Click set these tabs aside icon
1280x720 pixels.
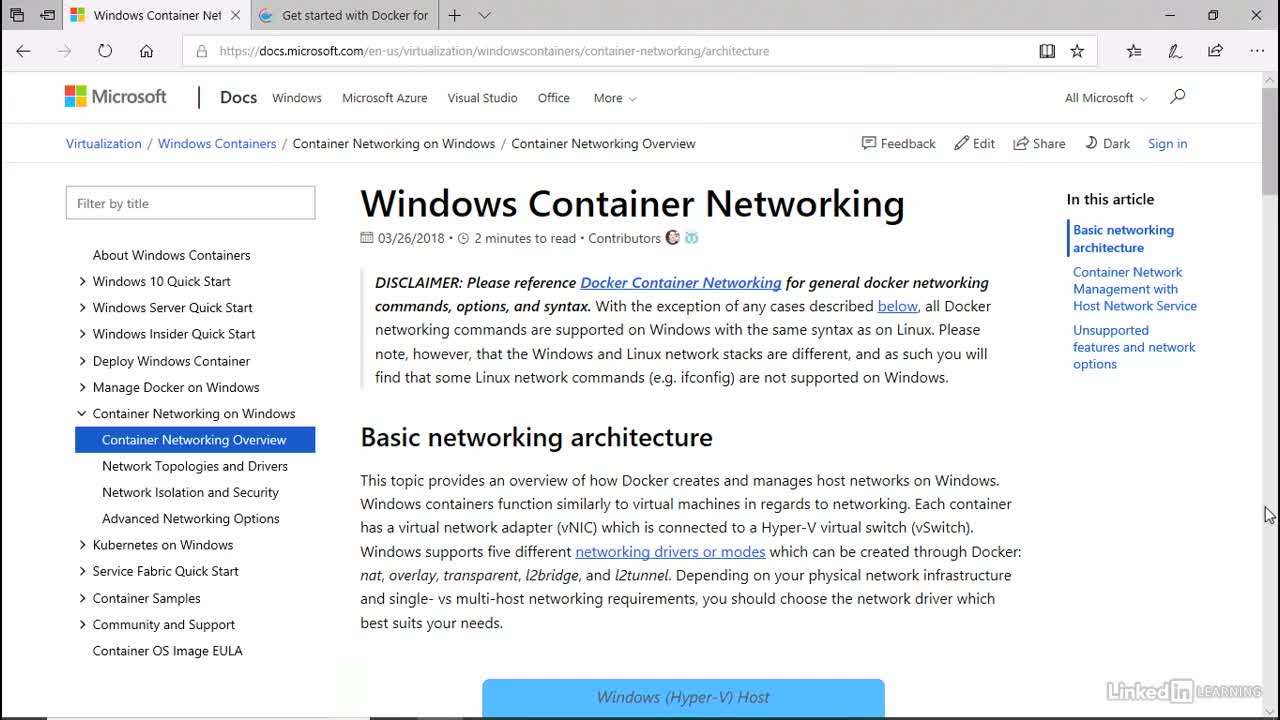pos(47,15)
